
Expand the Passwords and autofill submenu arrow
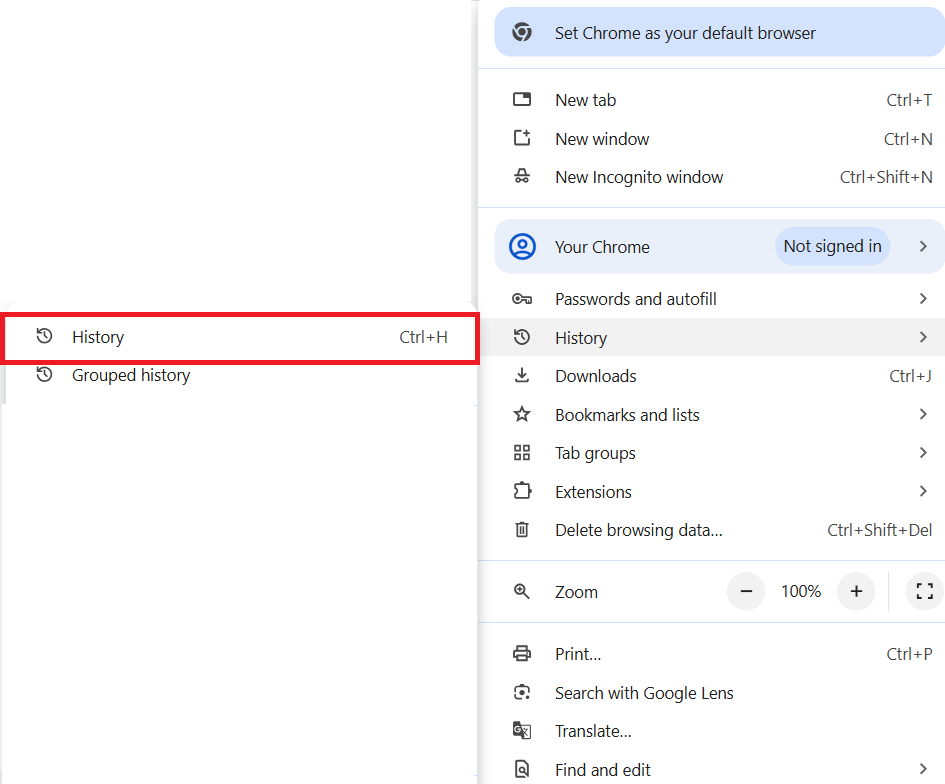[x=923, y=298]
